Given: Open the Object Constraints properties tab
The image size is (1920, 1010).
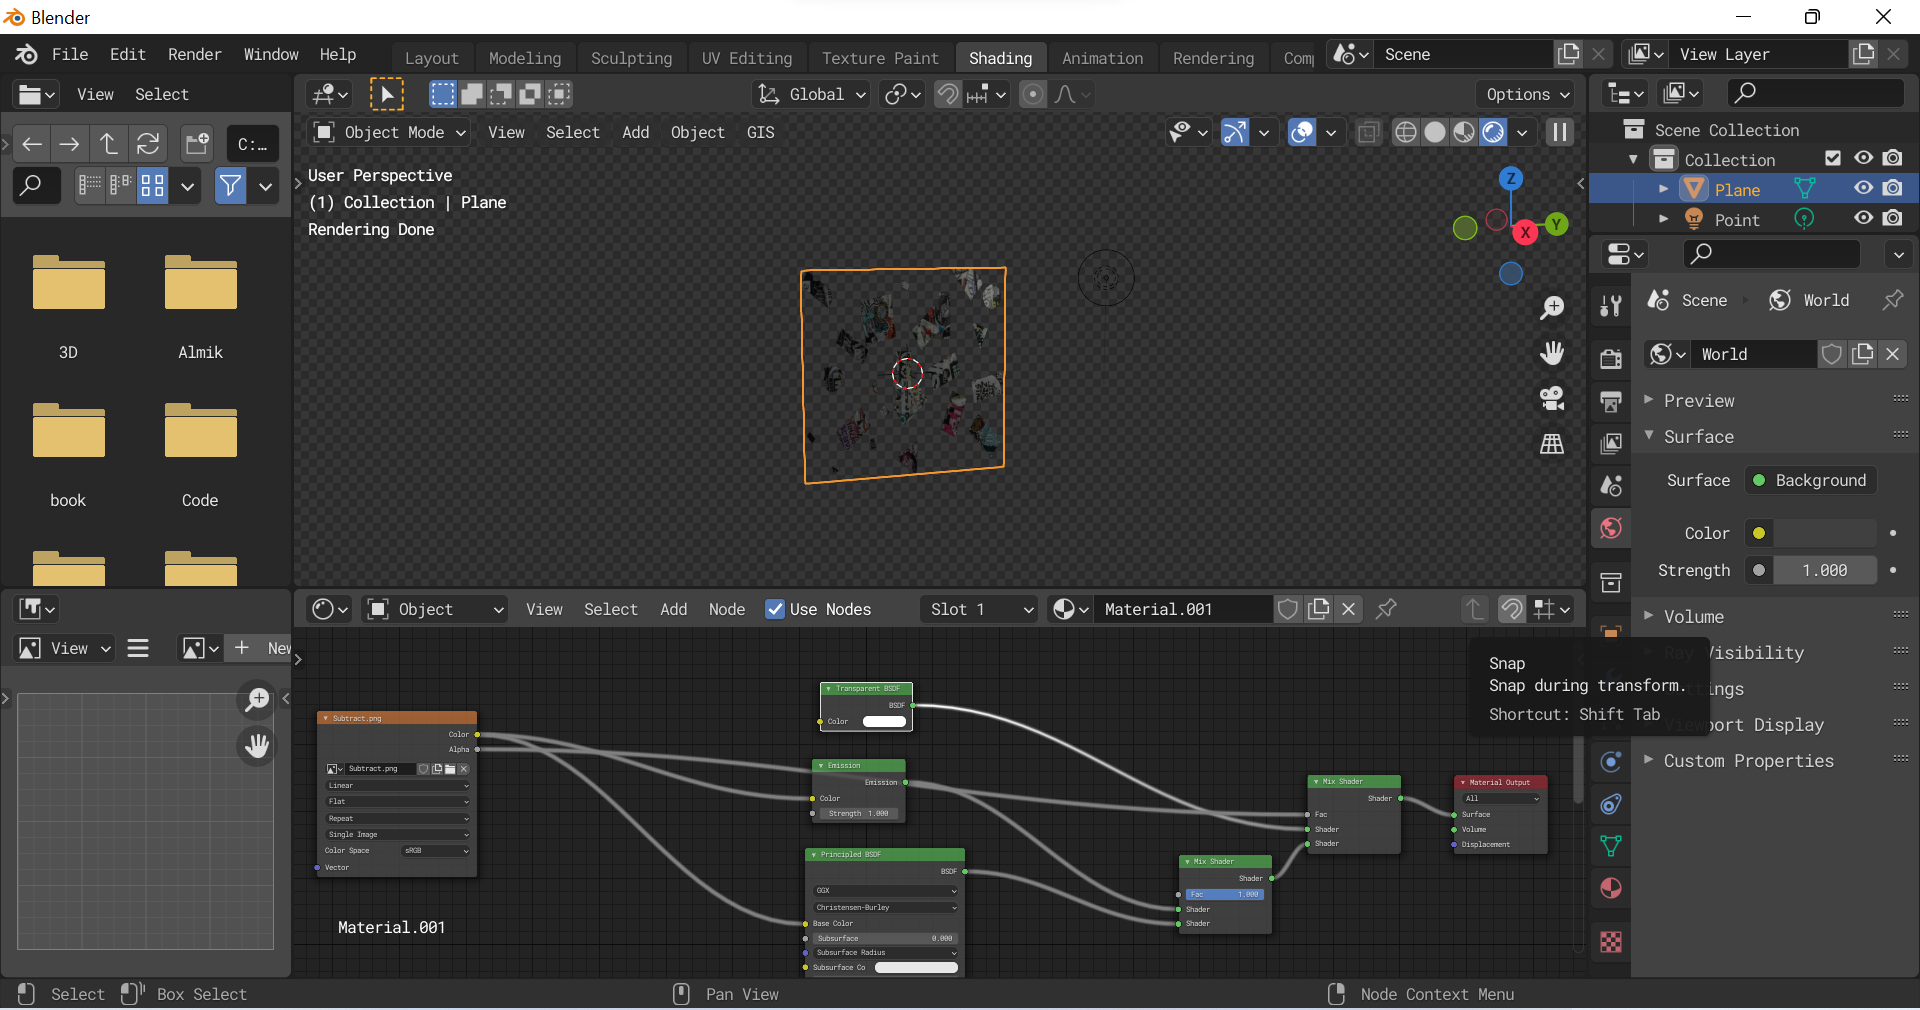Looking at the screenshot, I should (1610, 804).
